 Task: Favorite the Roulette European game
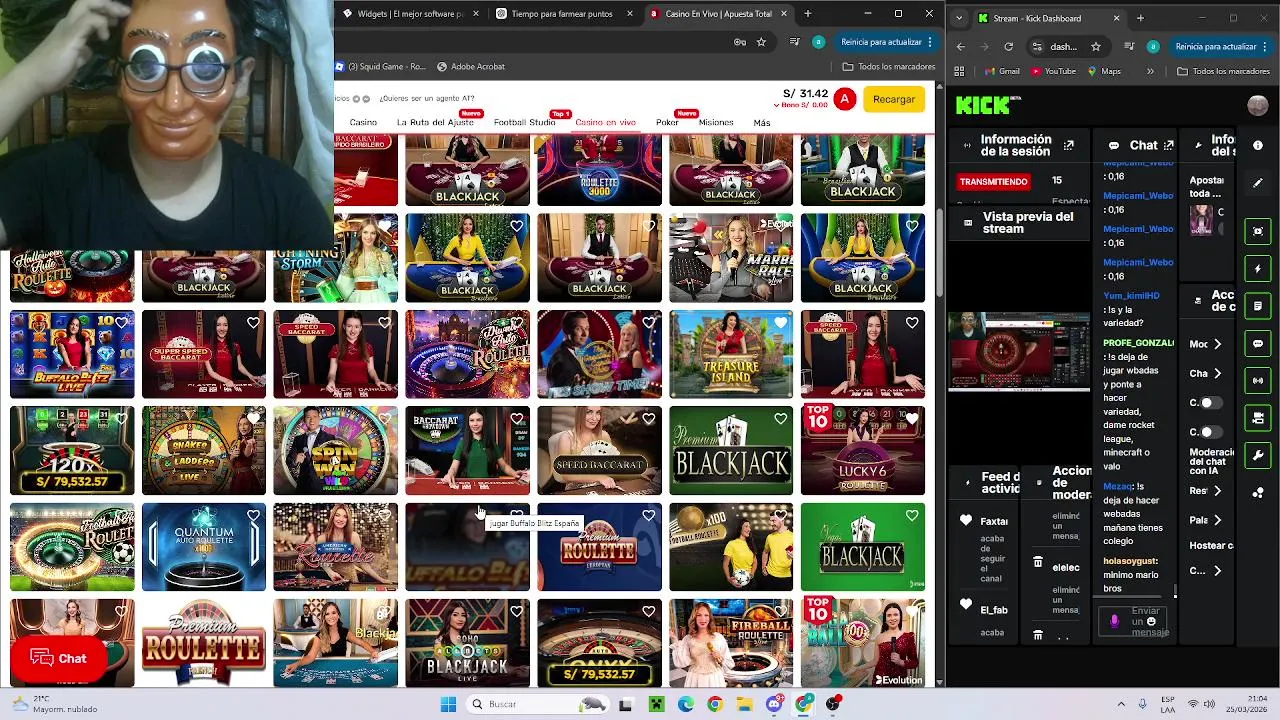(648, 516)
